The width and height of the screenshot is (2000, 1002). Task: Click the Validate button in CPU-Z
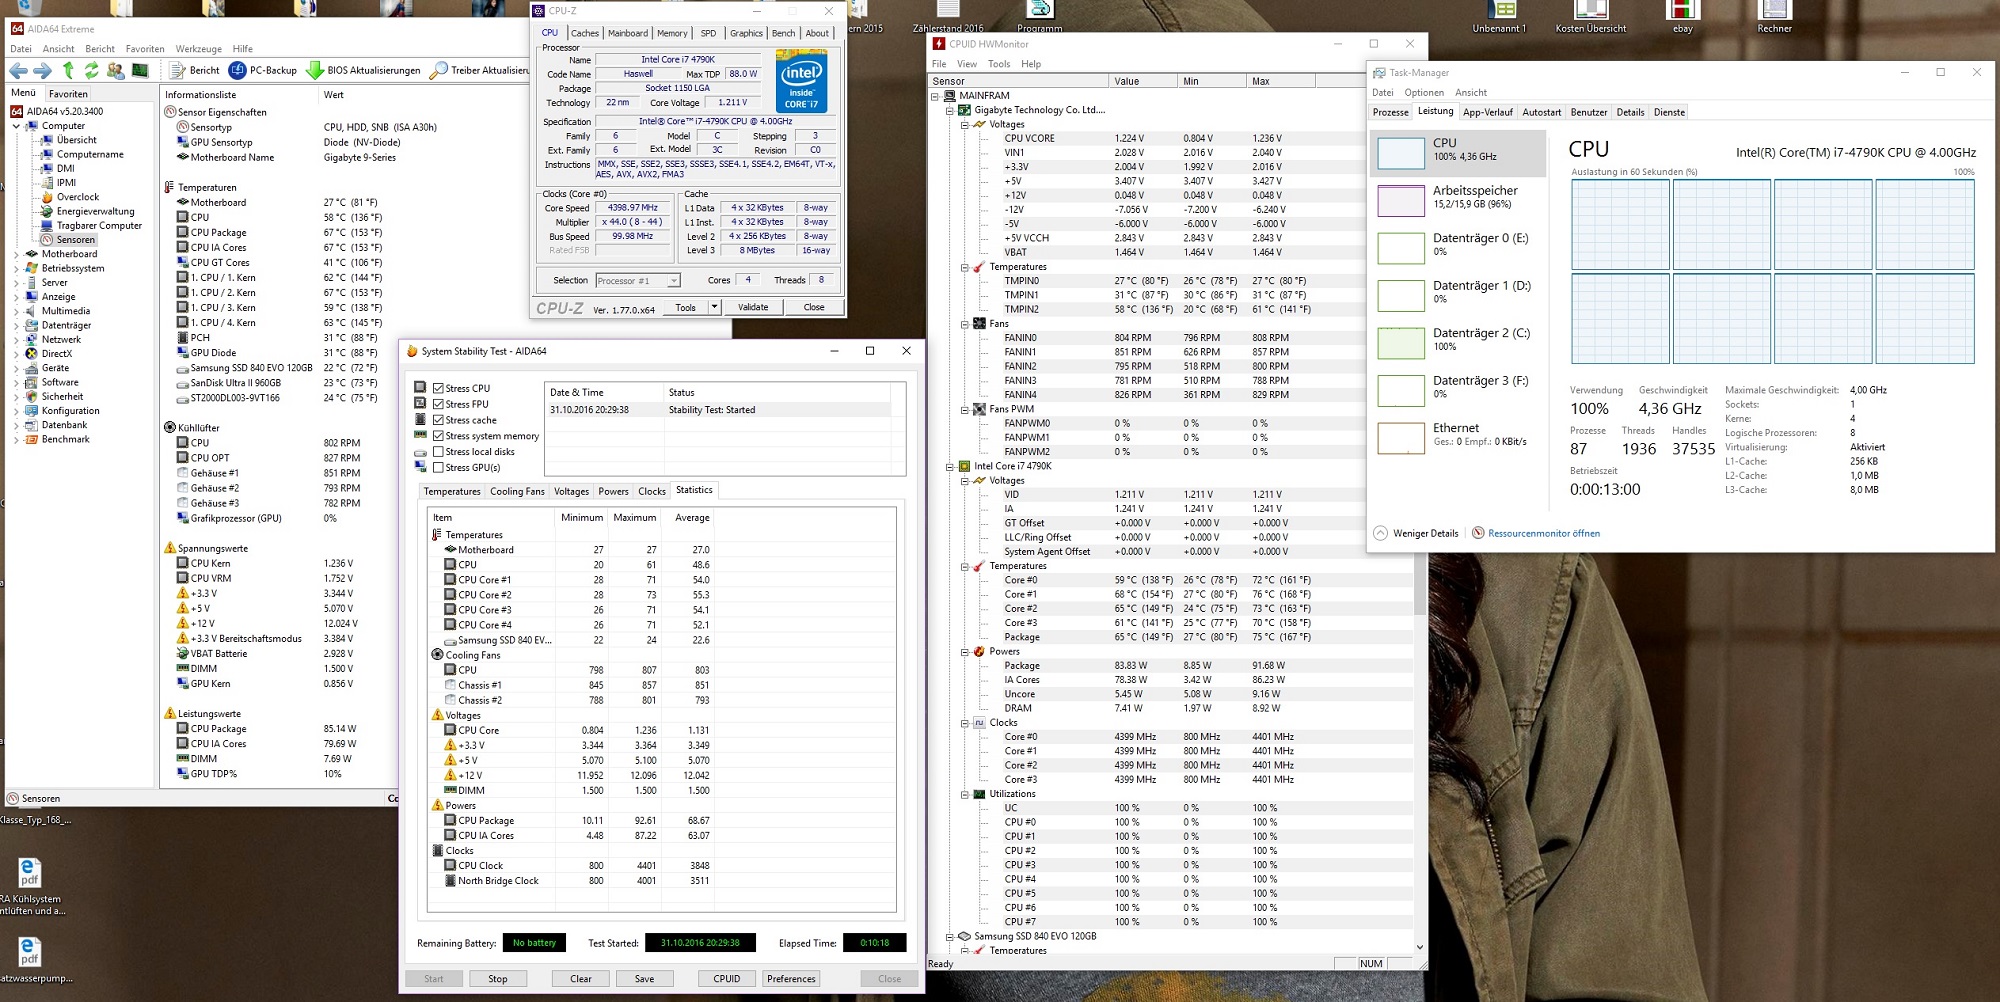(x=753, y=307)
